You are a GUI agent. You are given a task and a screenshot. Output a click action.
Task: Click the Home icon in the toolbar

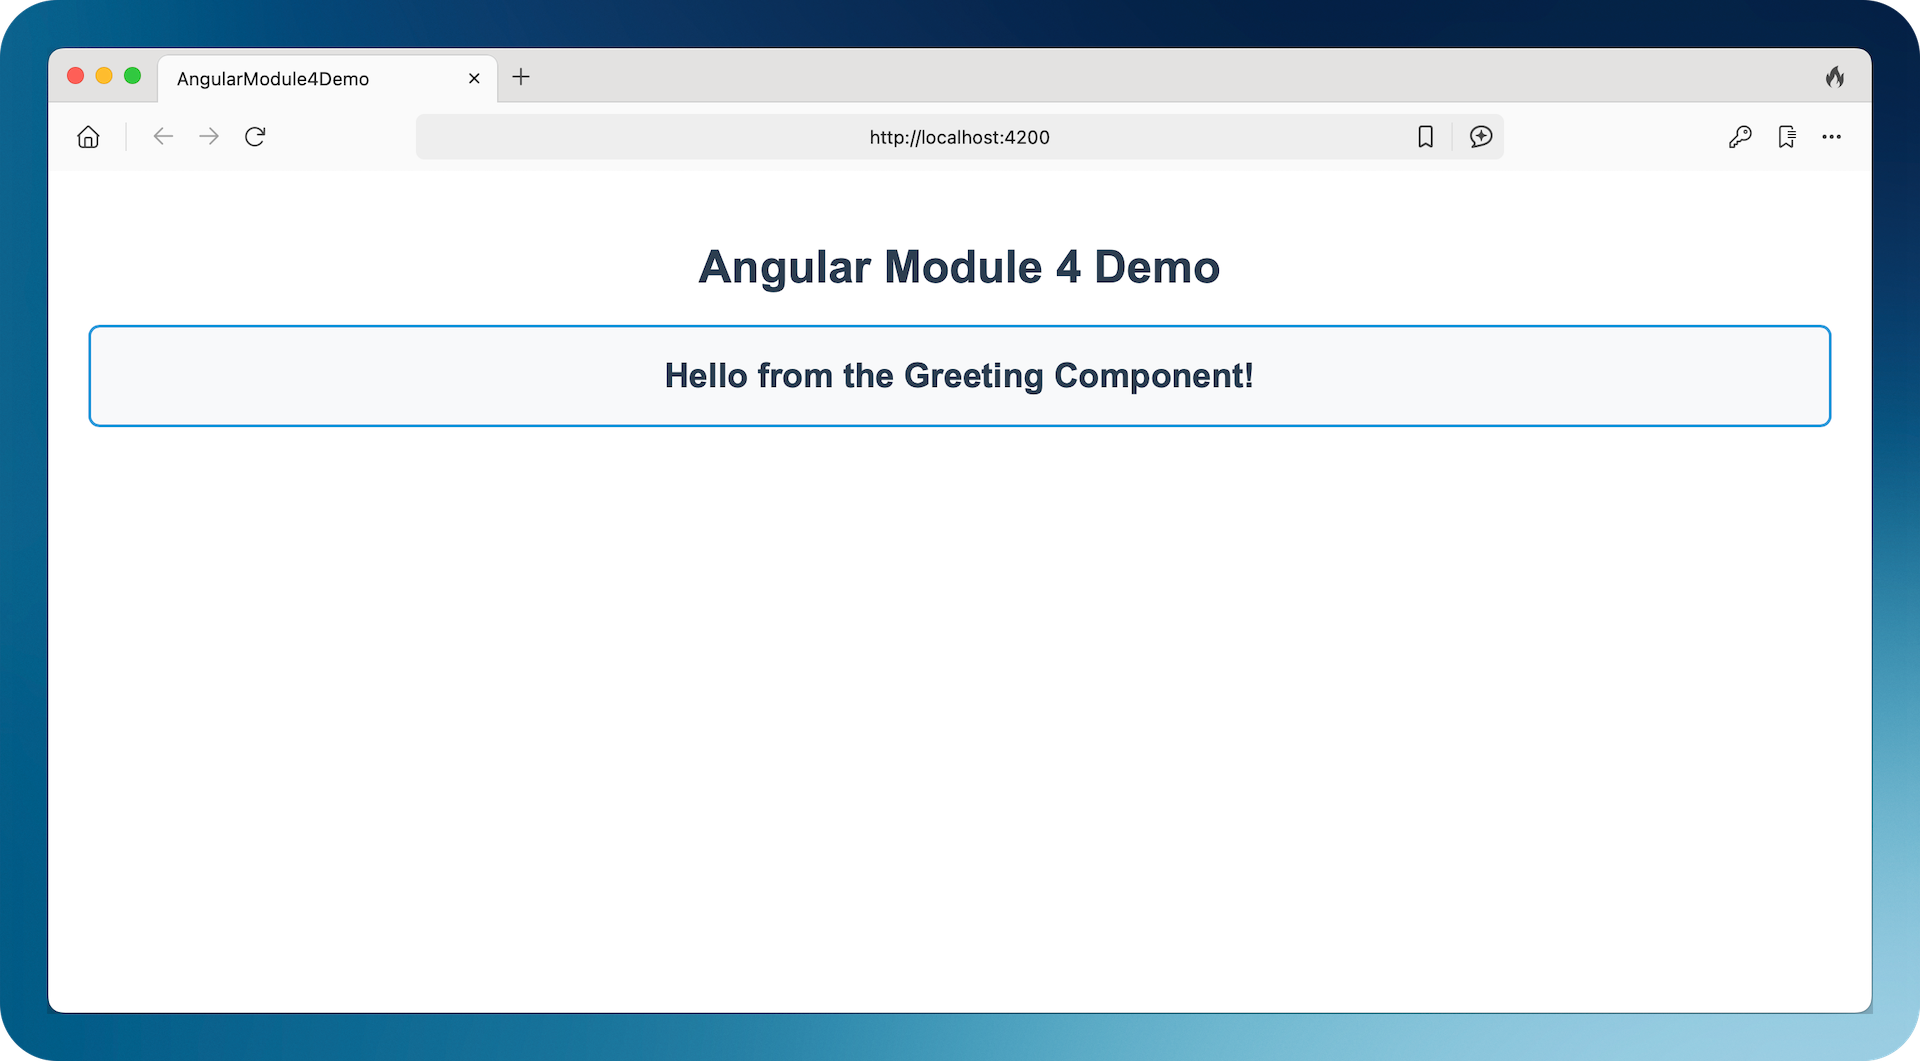[88, 137]
